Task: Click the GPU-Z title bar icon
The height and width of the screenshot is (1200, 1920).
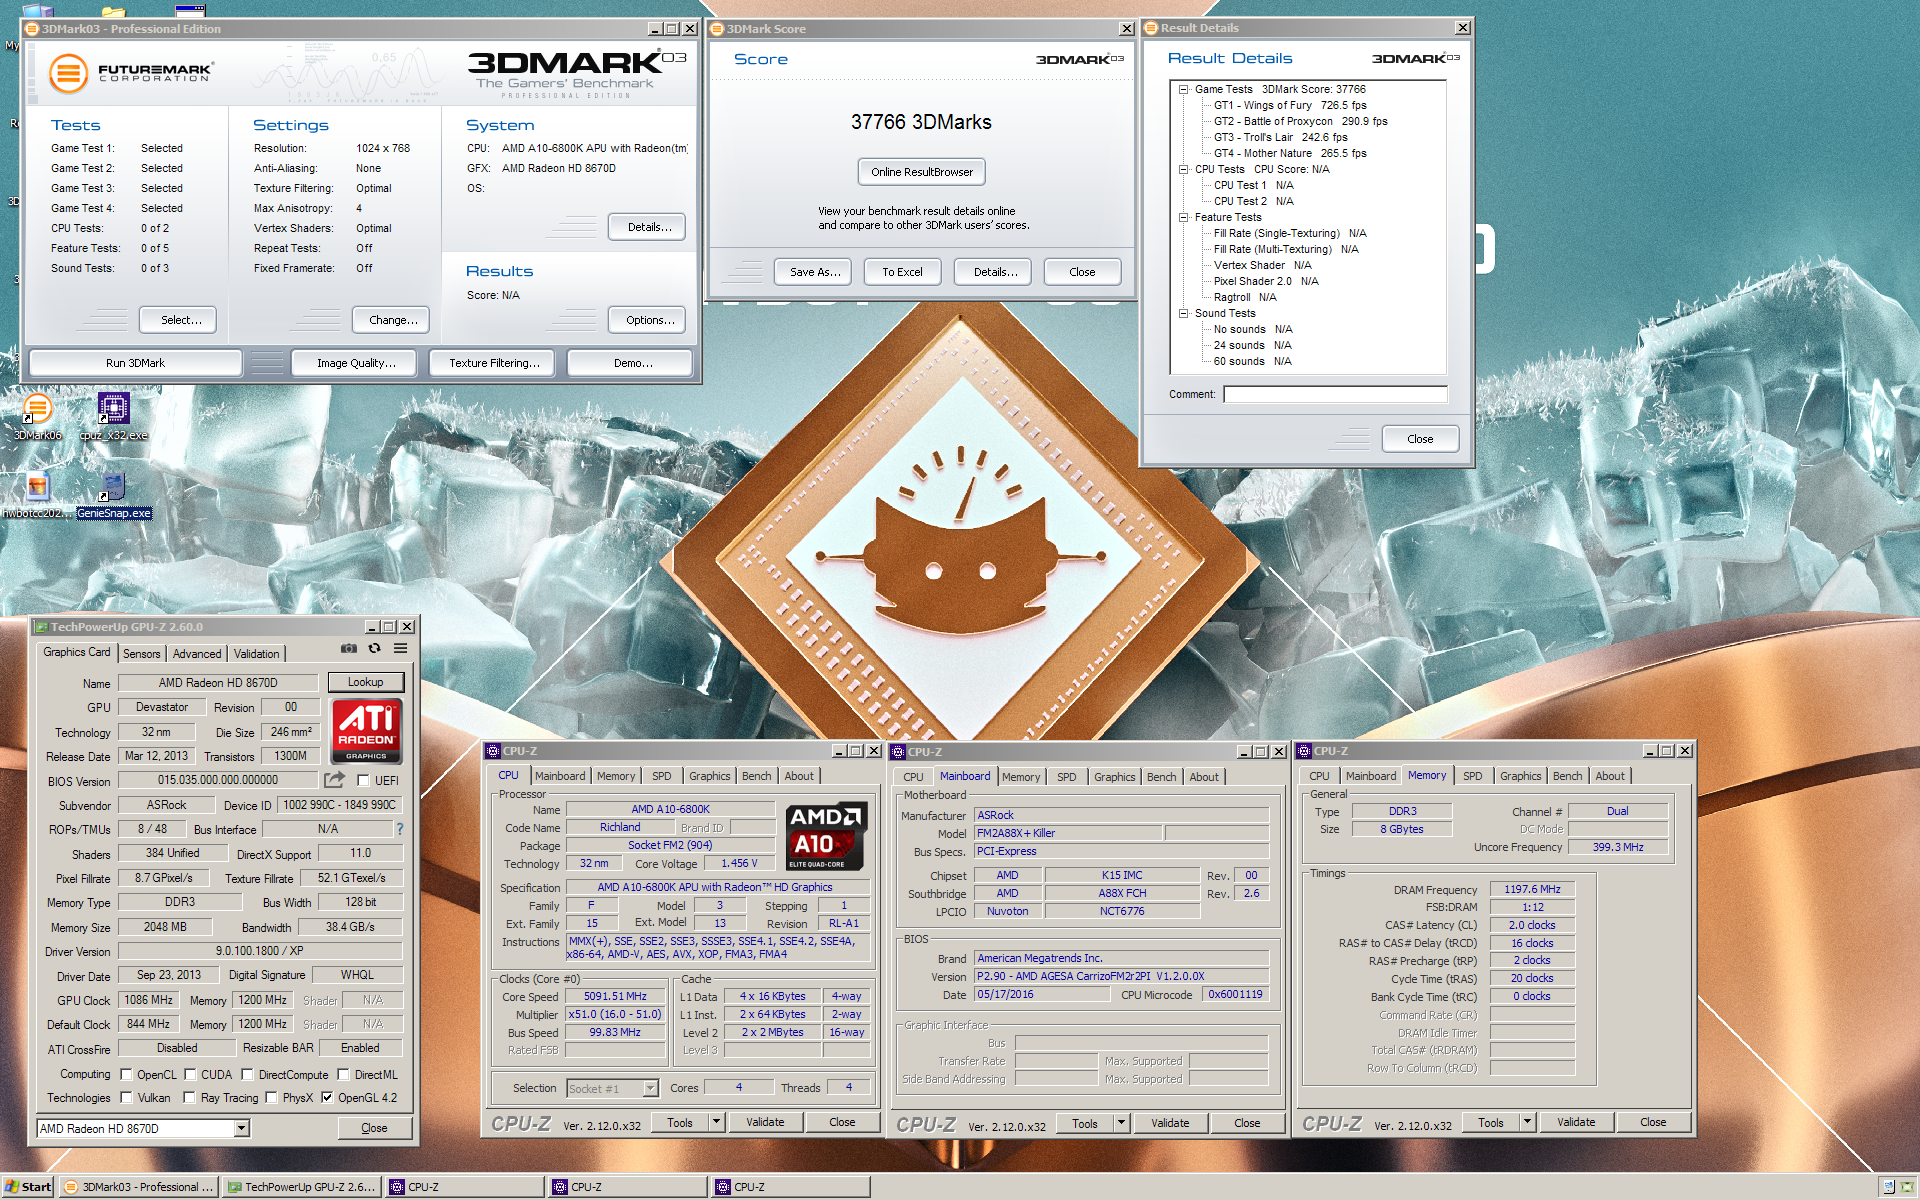Action: (41, 627)
